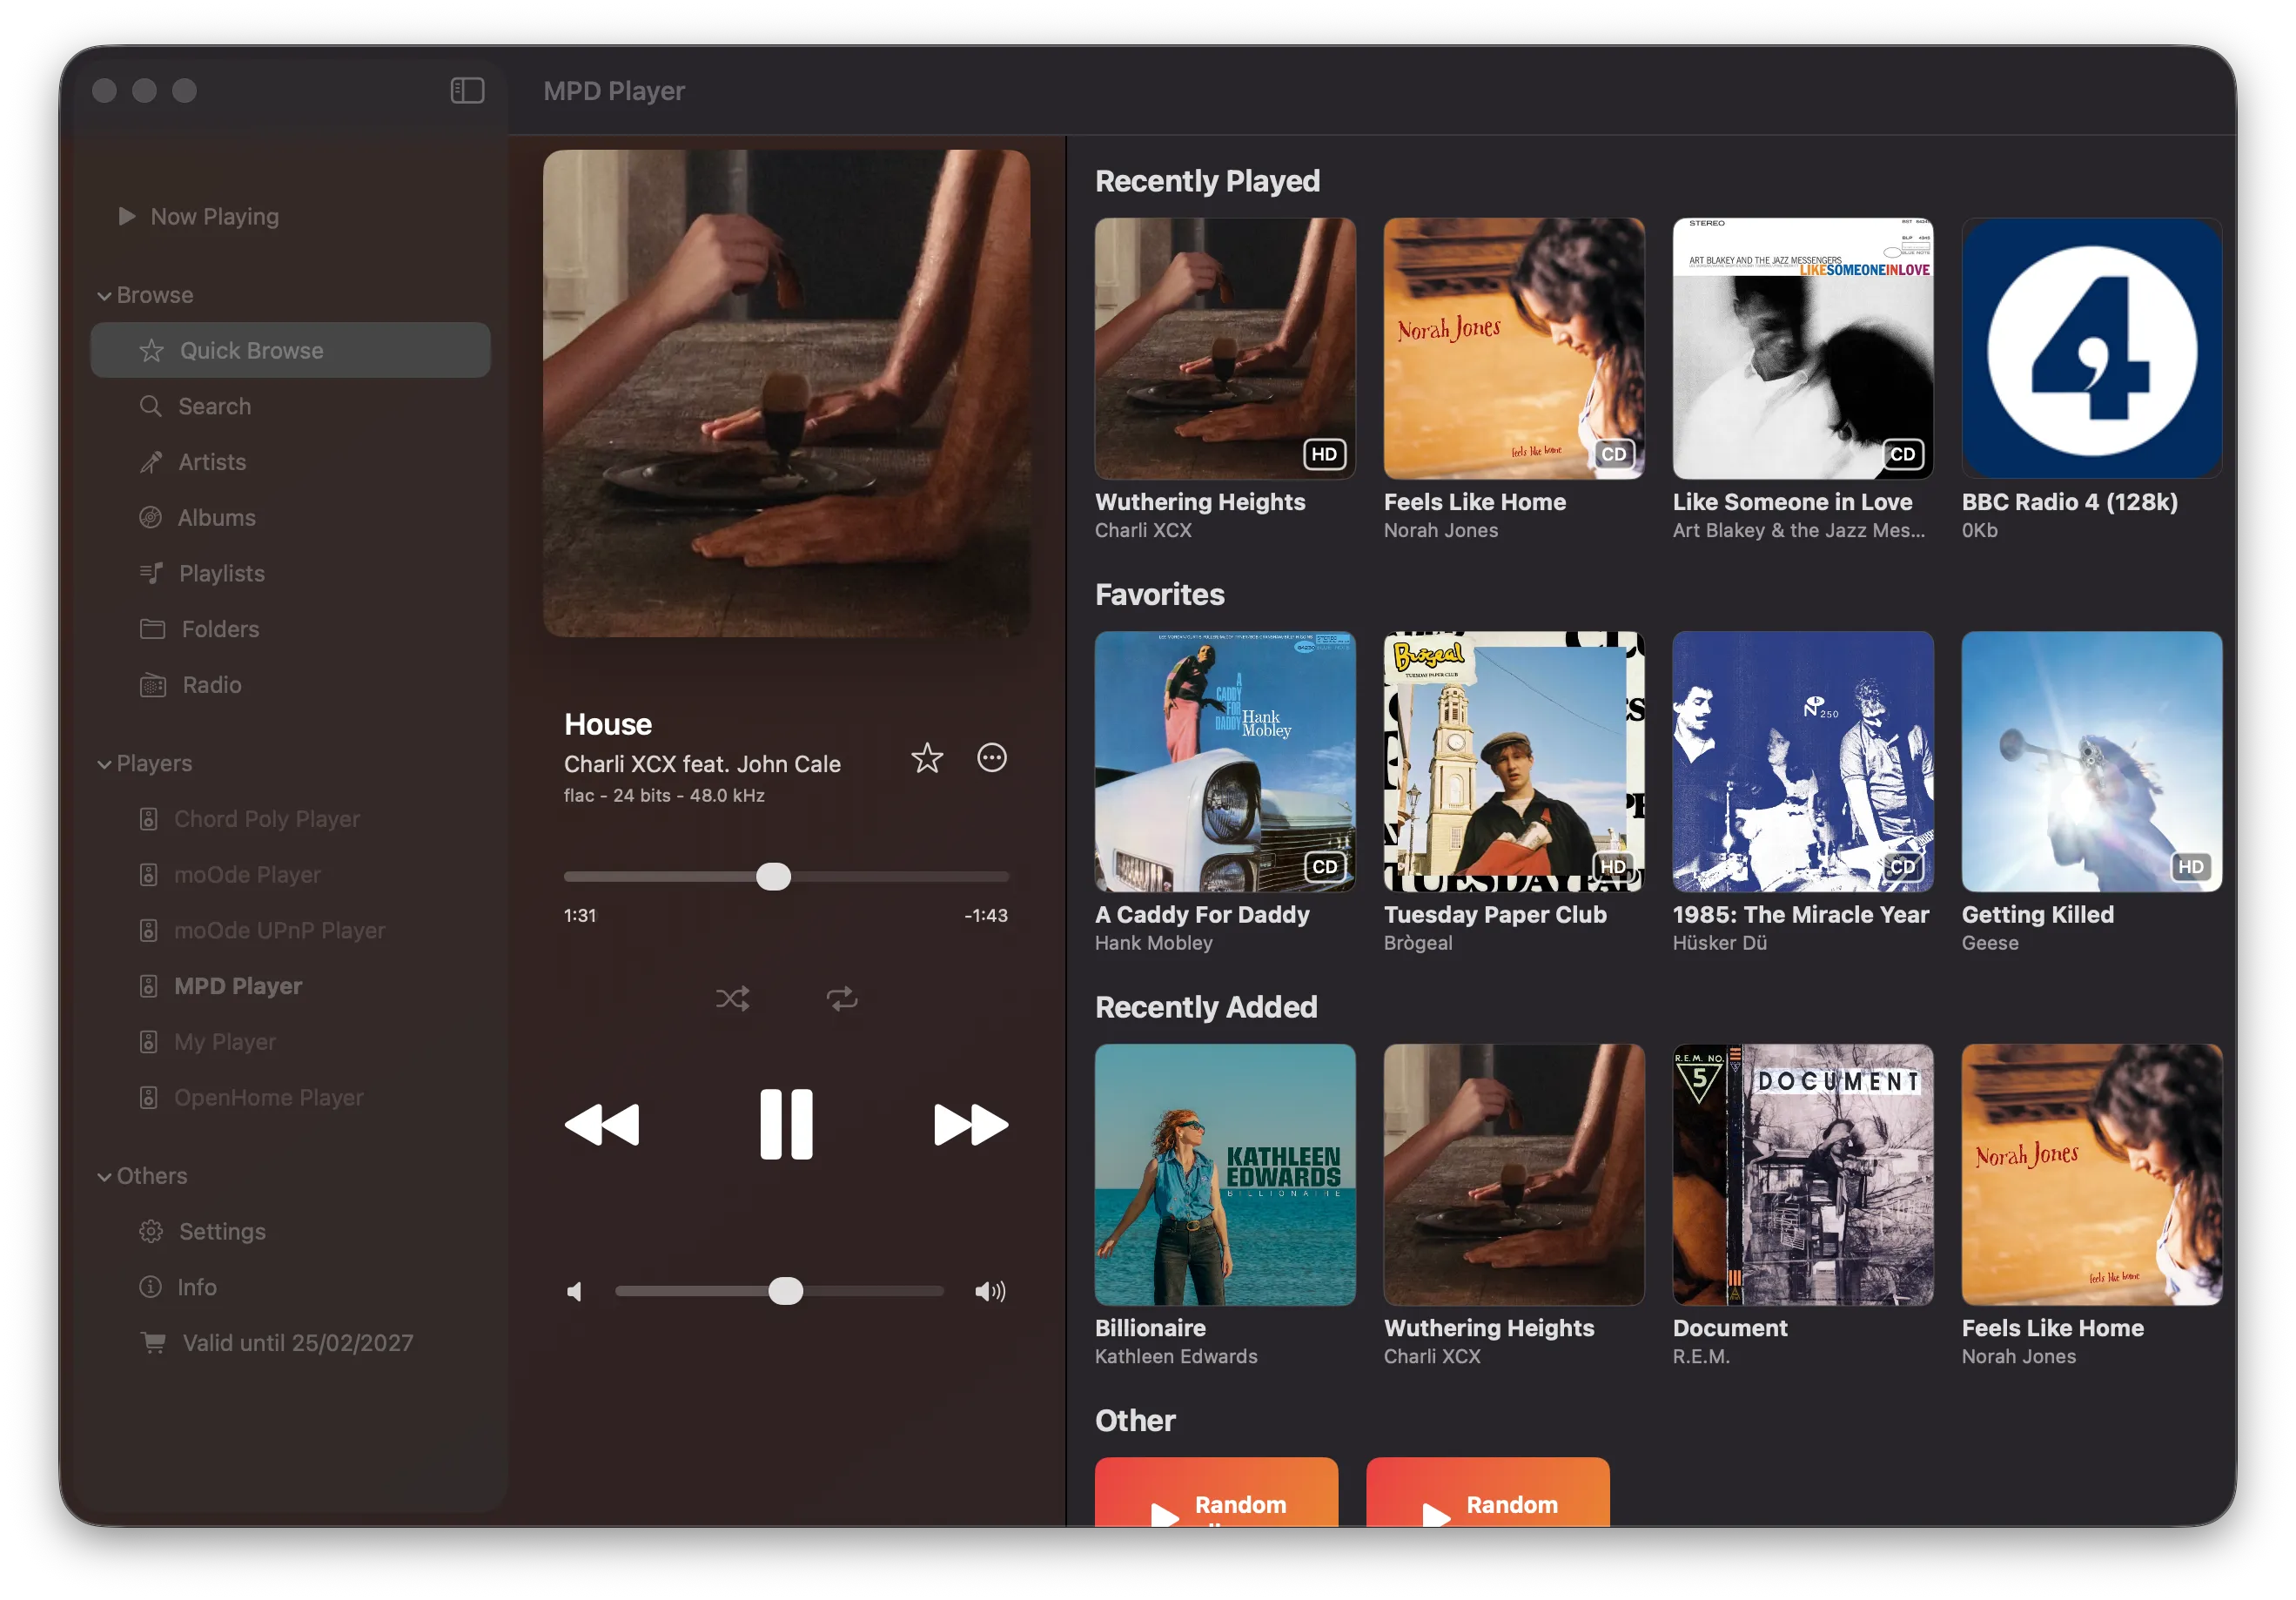This screenshot has height=1600, width=2296.
Task: Collapse the Others section
Action: pos(104,1177)
